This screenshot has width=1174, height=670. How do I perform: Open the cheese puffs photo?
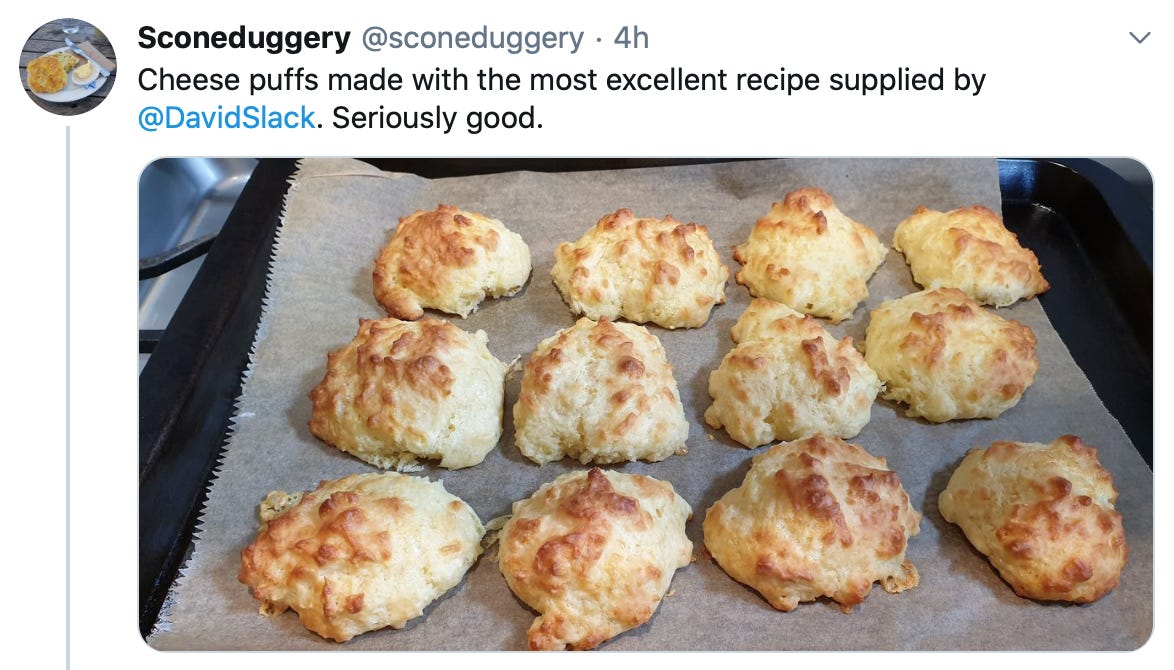(645, 404)
